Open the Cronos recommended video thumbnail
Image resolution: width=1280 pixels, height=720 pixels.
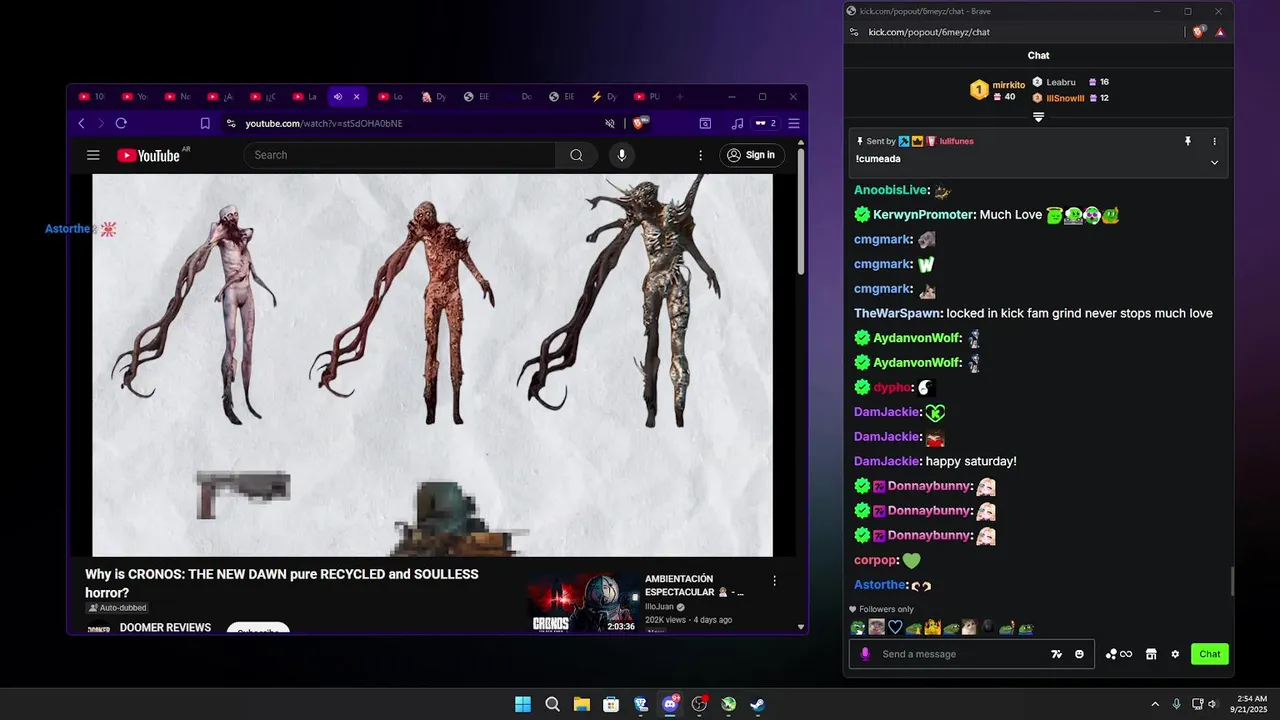583,603
